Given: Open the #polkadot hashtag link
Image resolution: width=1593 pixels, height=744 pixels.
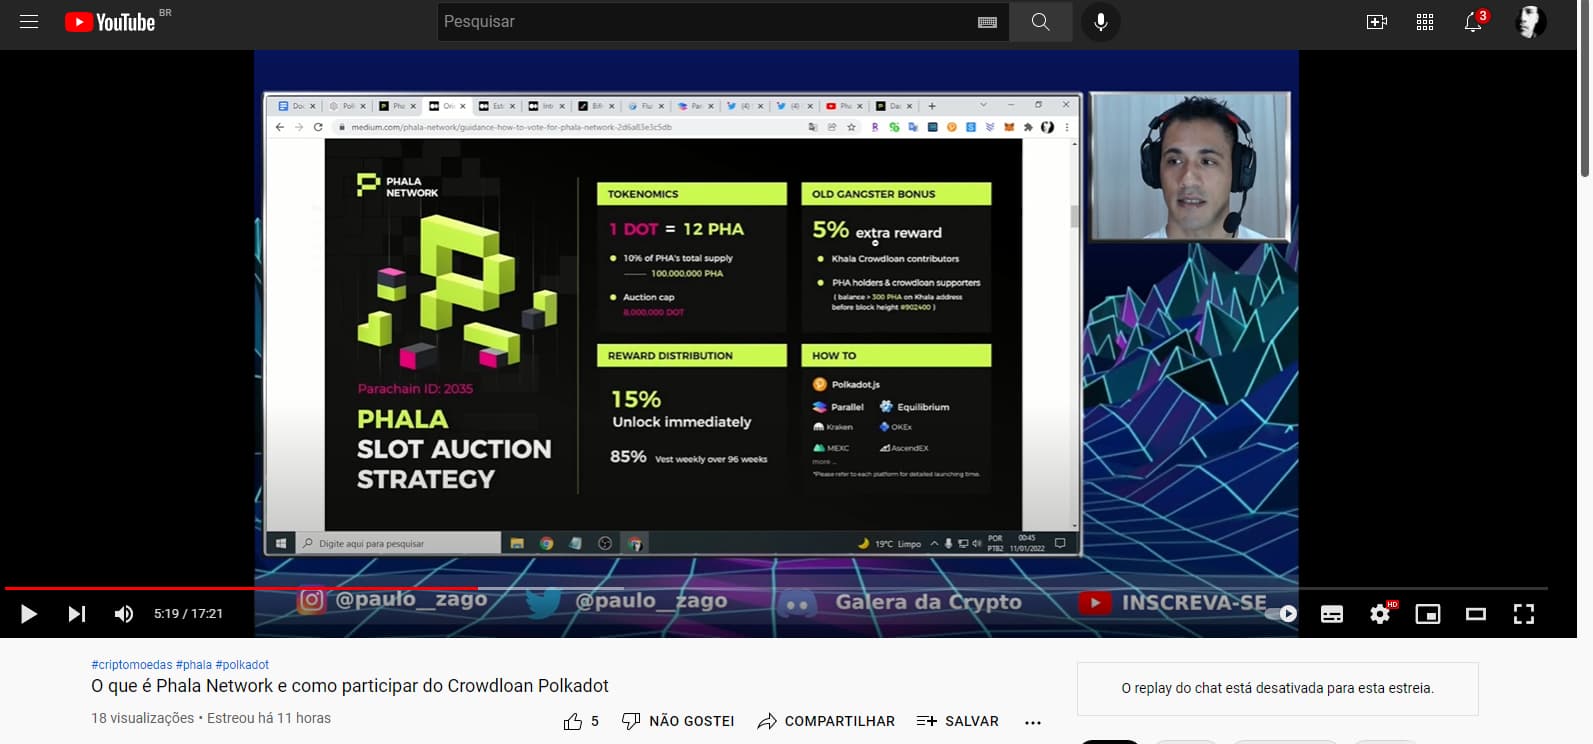Looking at the screenshot, I should pos(243,665).
